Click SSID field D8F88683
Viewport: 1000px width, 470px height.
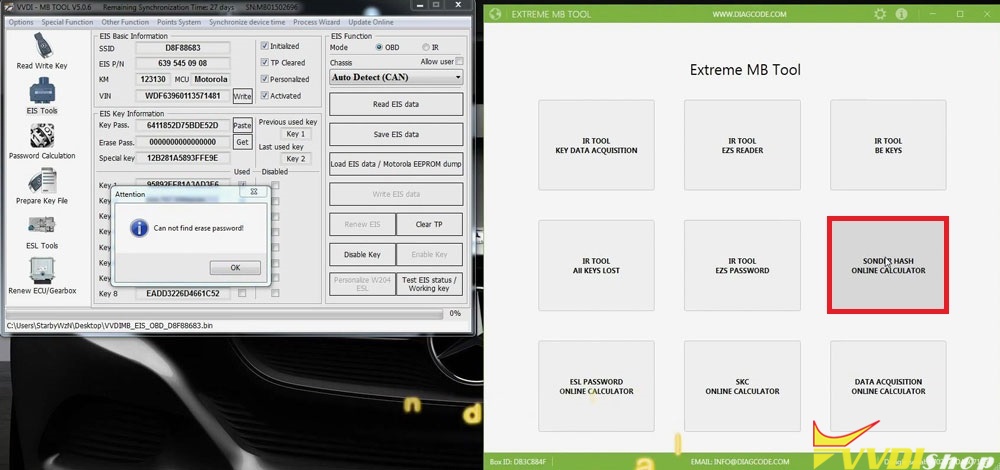[x=182, y=48]
